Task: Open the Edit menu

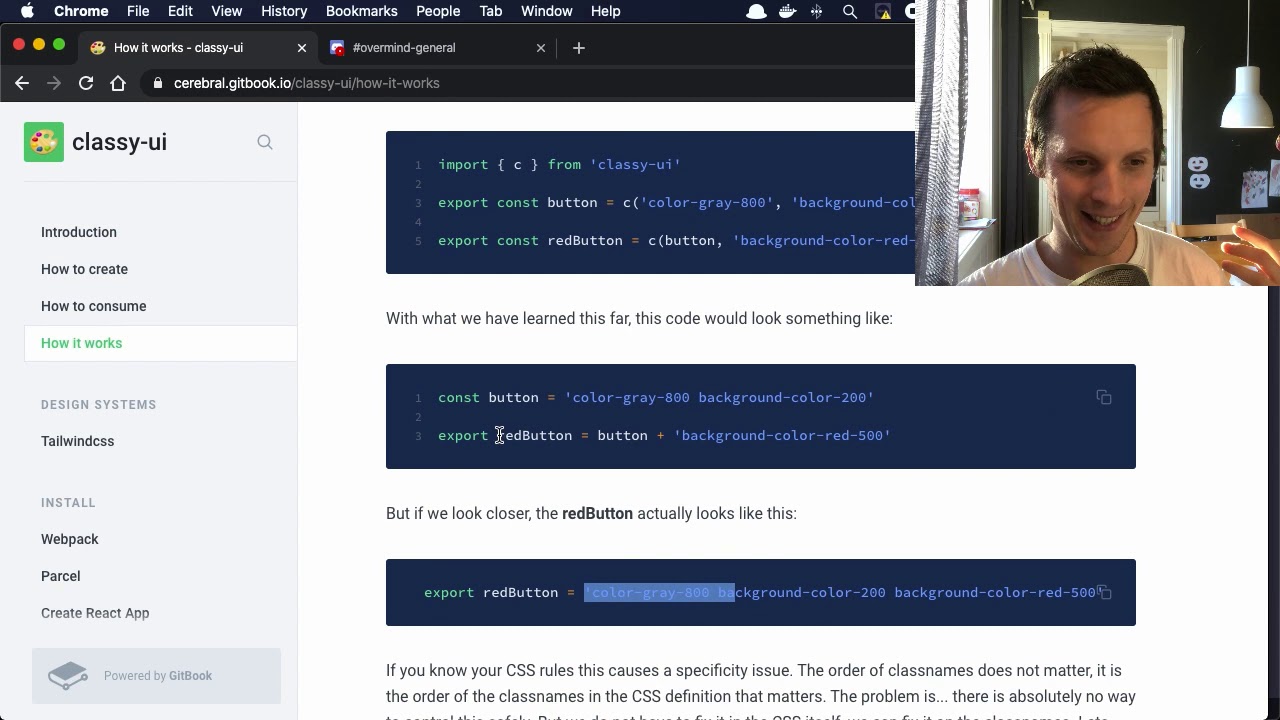Action: coord(180,11)
